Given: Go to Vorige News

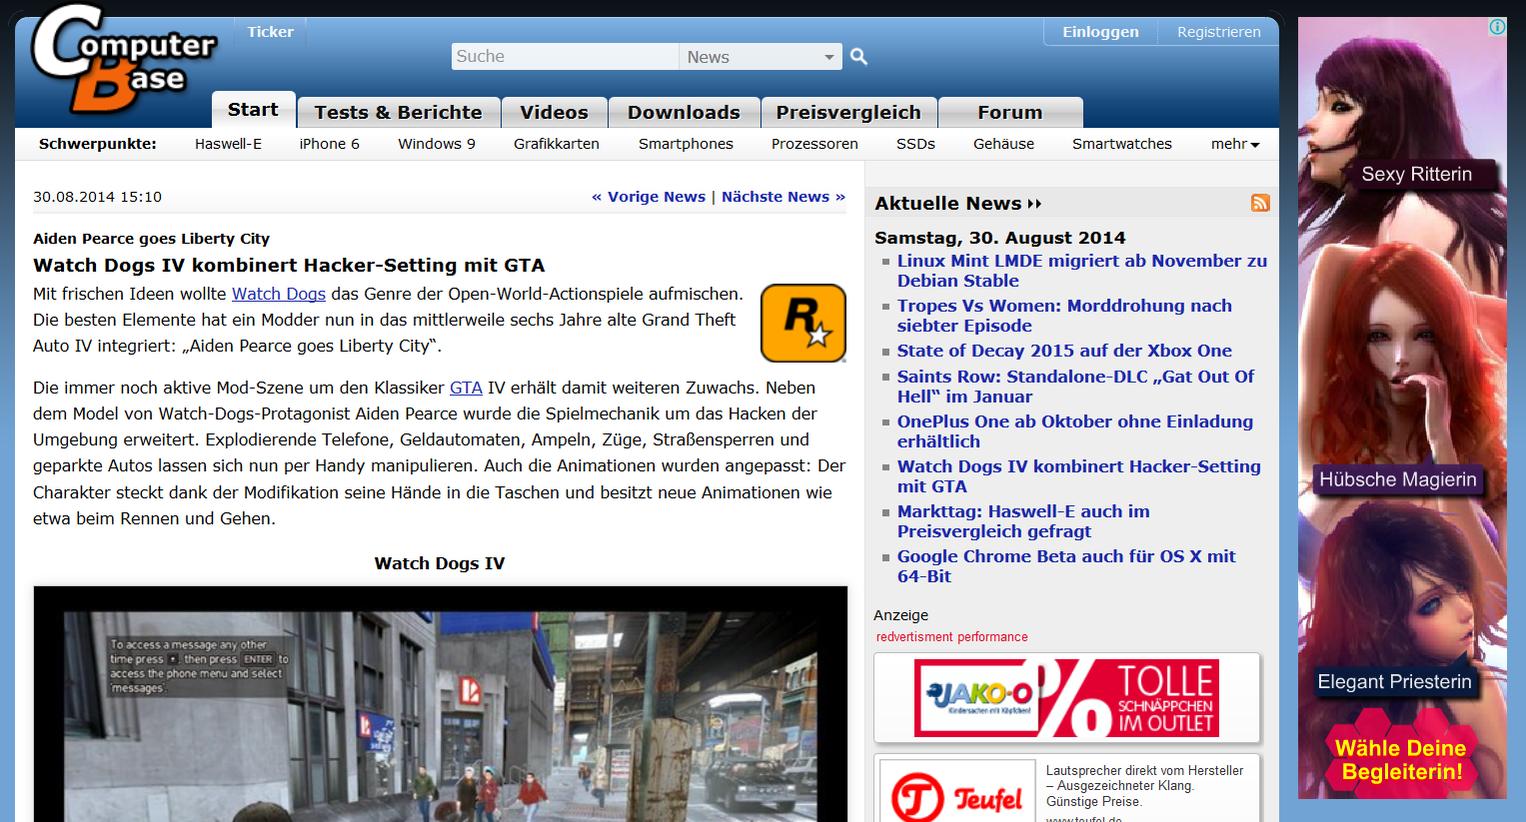Looking at the screenshot, I should pos(648,197).
